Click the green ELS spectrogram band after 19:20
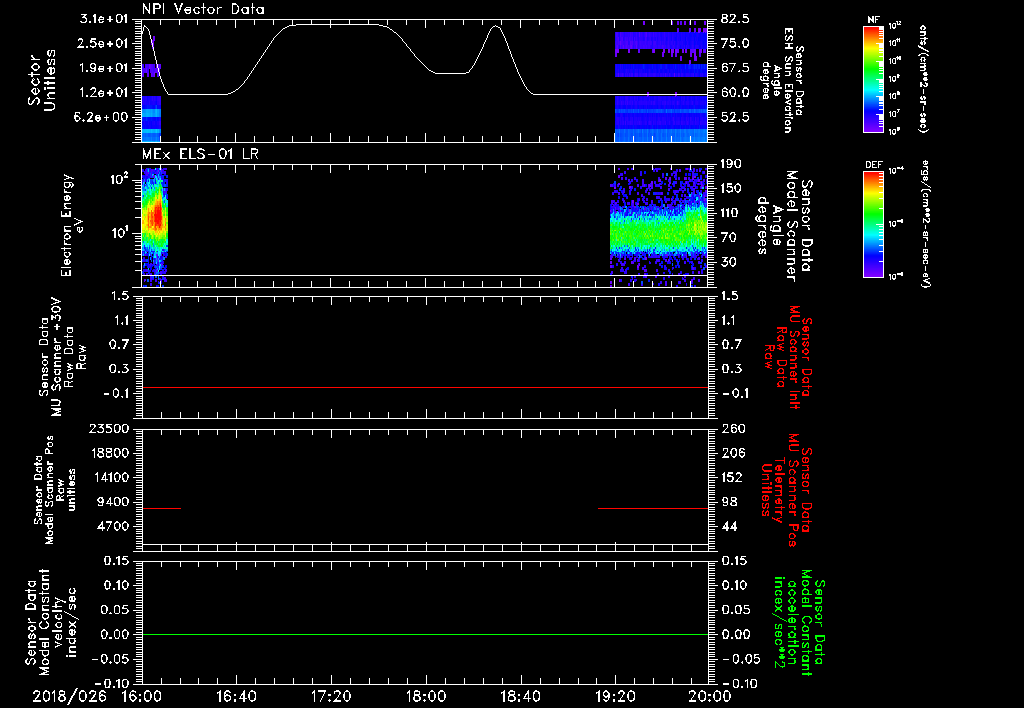The image size is (1024, 708). (x=658, y=234)
